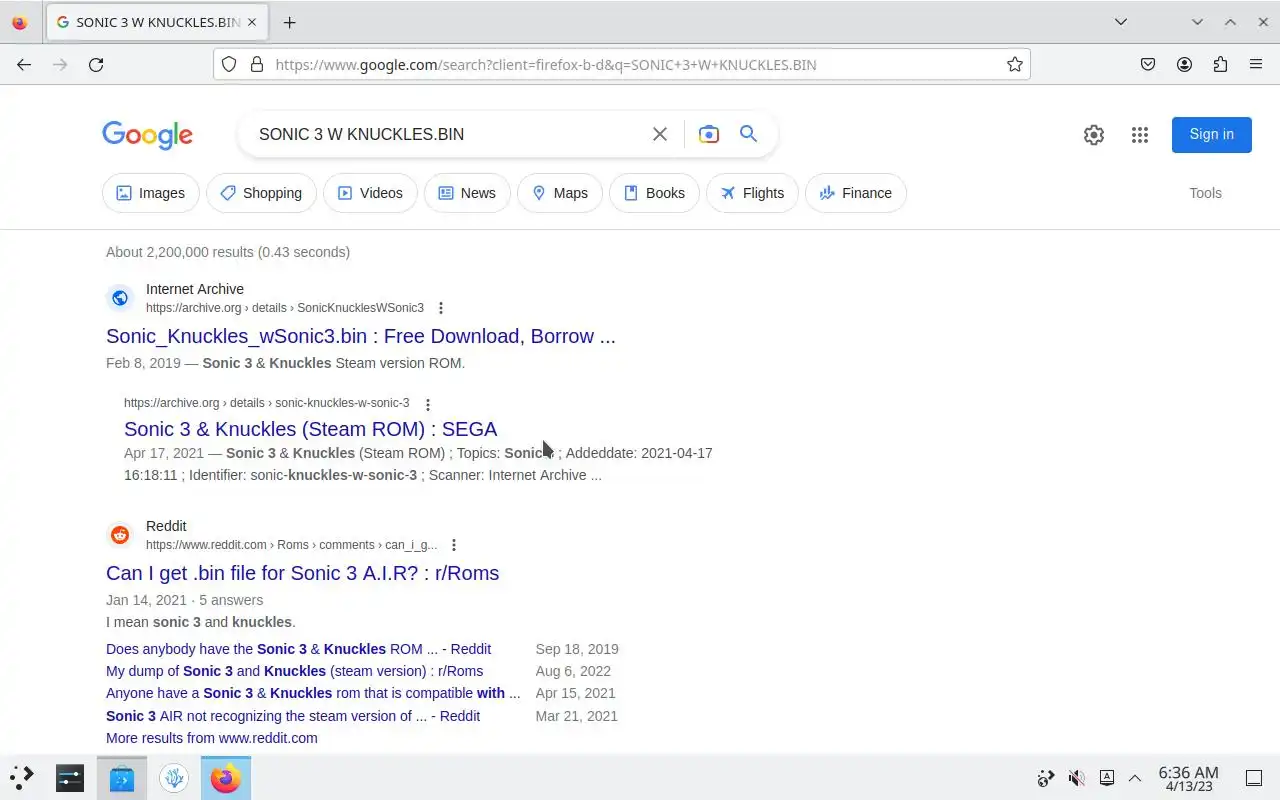Expand hidden system tray icons arrow
The width and height of the screenshot is (1280, 800).
point(1135,778)
